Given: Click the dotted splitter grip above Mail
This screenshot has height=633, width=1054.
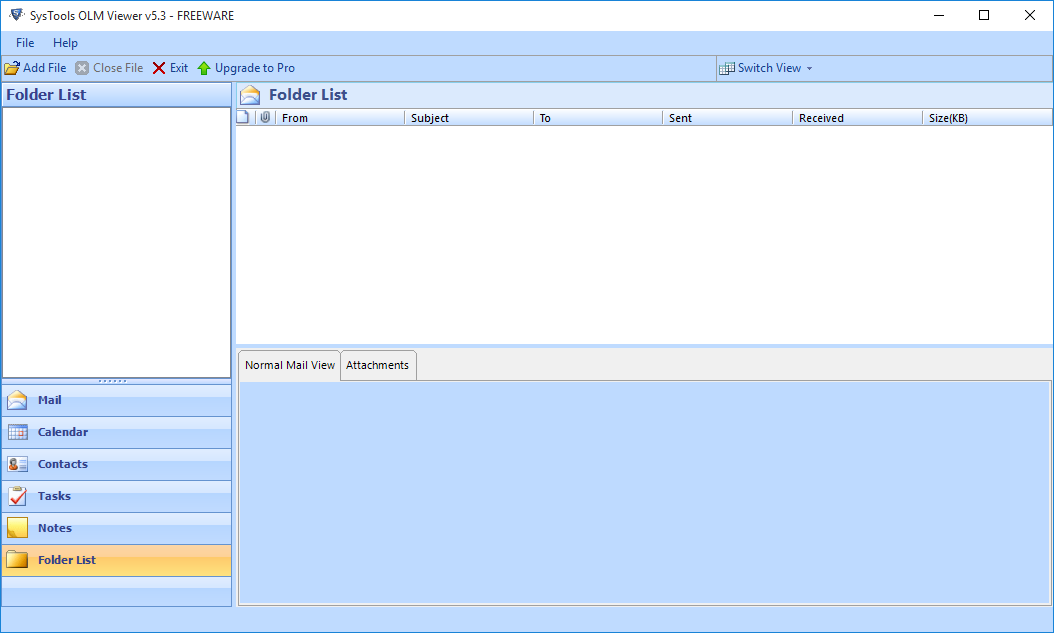Looking at the screenshot, I should click(x=112, y=381).
